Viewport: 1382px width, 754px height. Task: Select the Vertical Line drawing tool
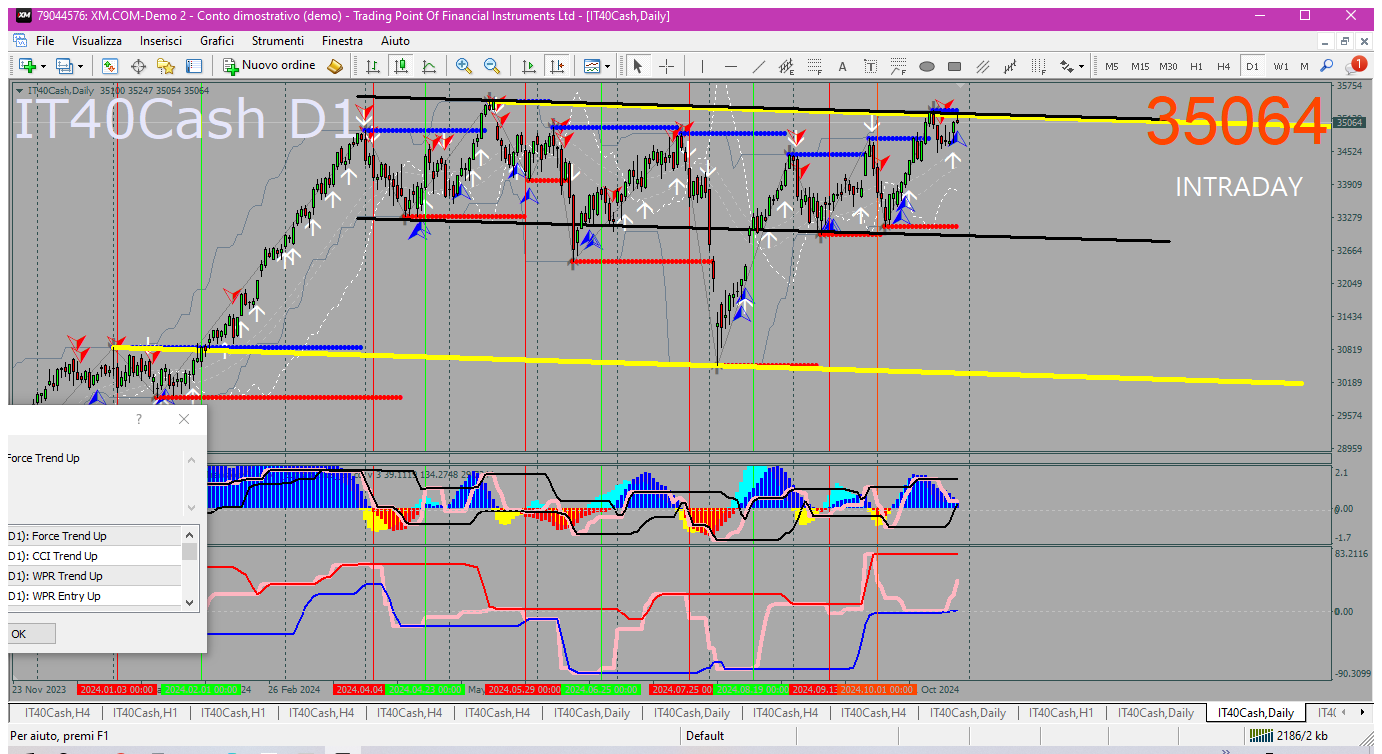(x=702, y=66)
